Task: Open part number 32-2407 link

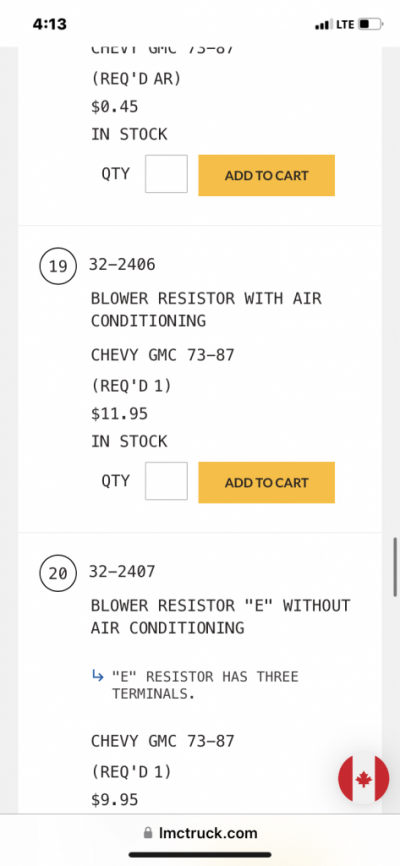Action: click(122, 572)
